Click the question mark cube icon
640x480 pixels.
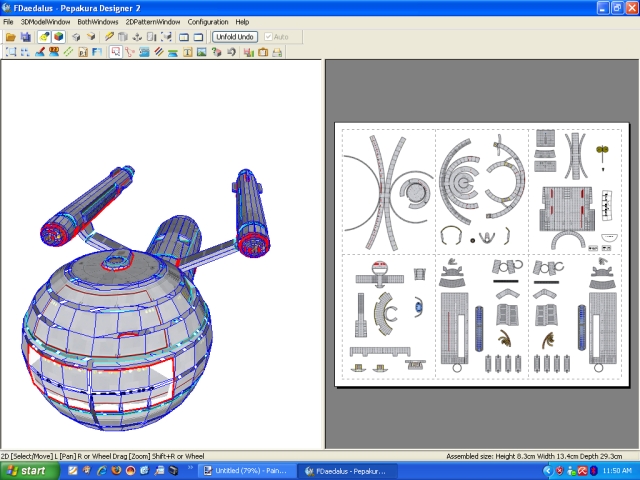(216, 52)
